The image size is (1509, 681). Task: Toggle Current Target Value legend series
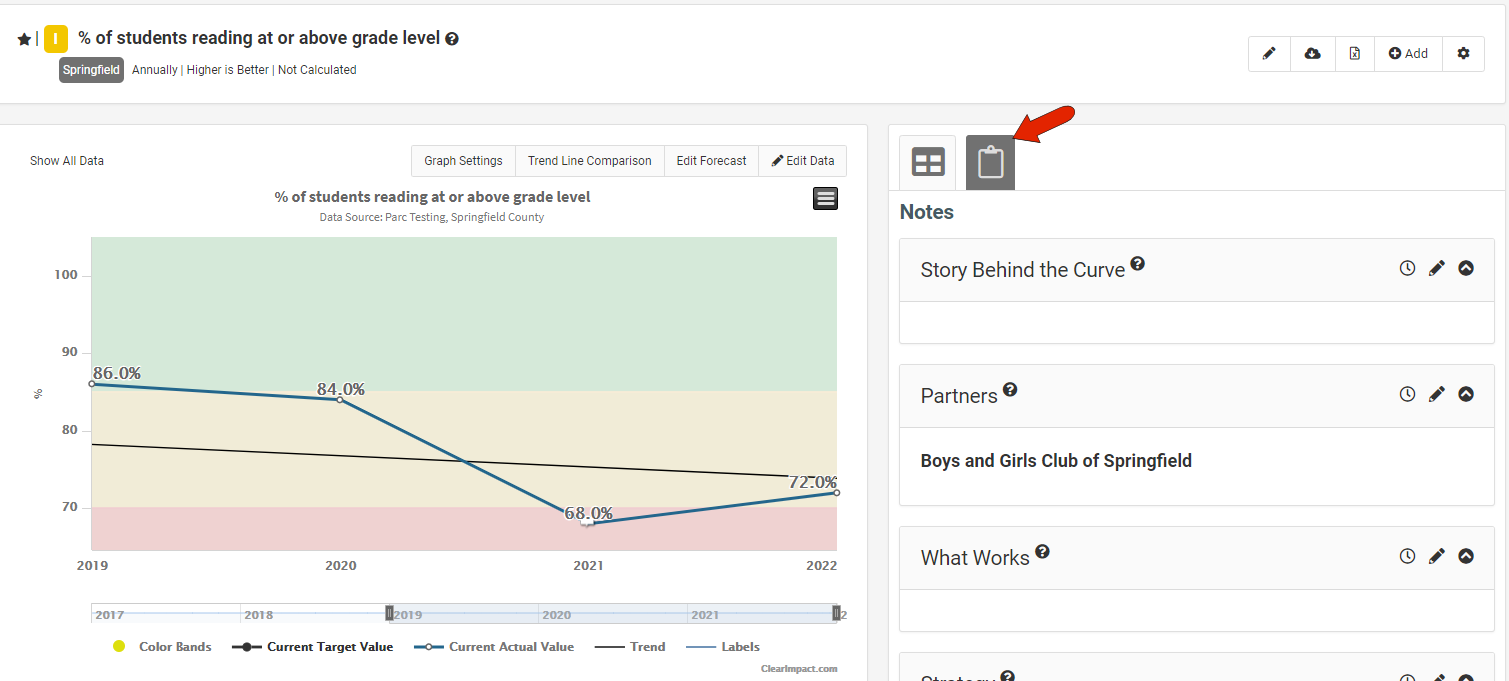(x=313, y=647)
